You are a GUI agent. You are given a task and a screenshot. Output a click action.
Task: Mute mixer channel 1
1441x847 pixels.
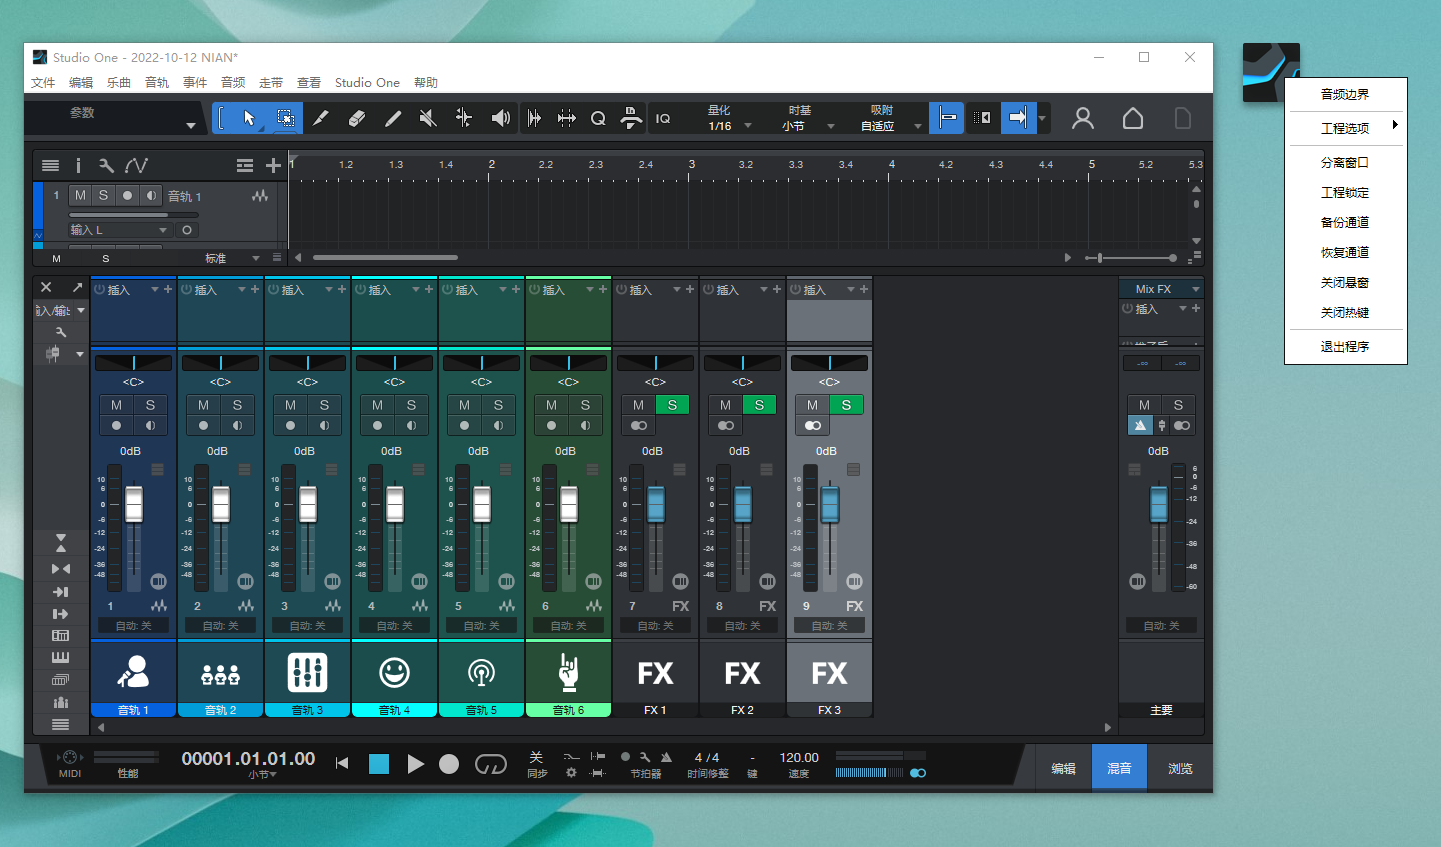[116, 405]
